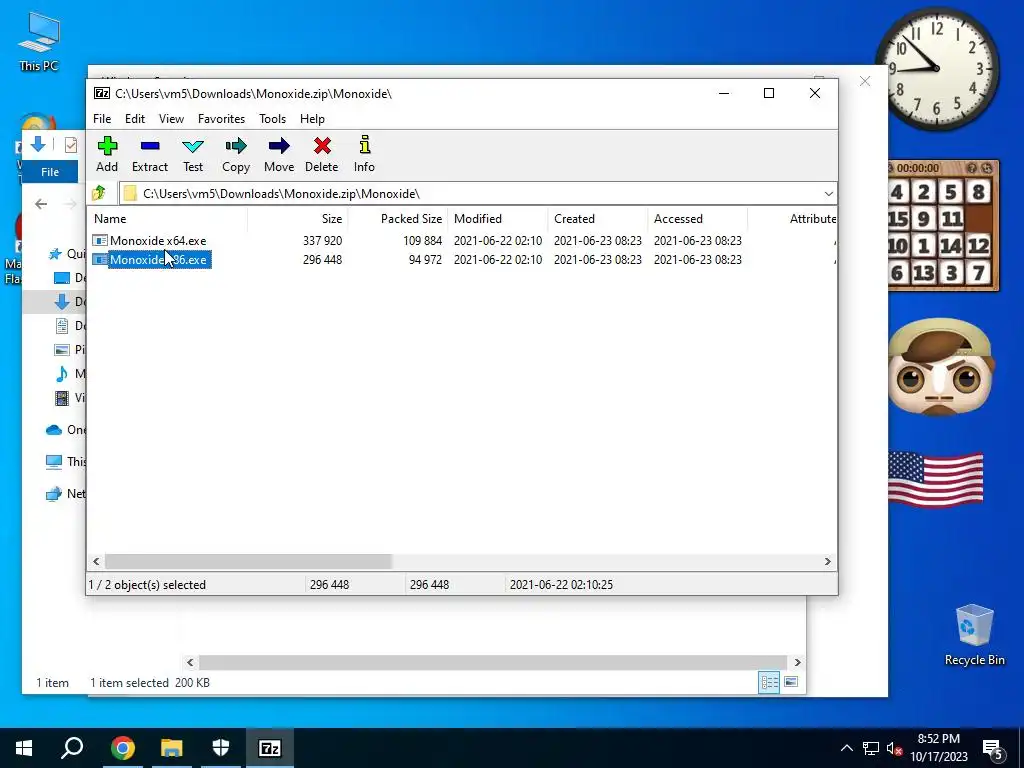Go up one folder level icon
The width and height of the screenshot is (1024, 768).
pyautogui.click(x=99, y=193)
